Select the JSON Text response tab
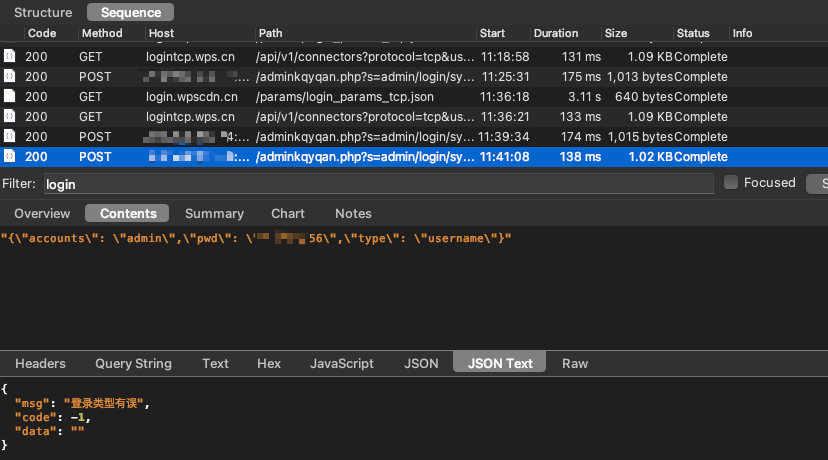The height and width of the screenshot is (460, 828). click(x=500, y=363)
